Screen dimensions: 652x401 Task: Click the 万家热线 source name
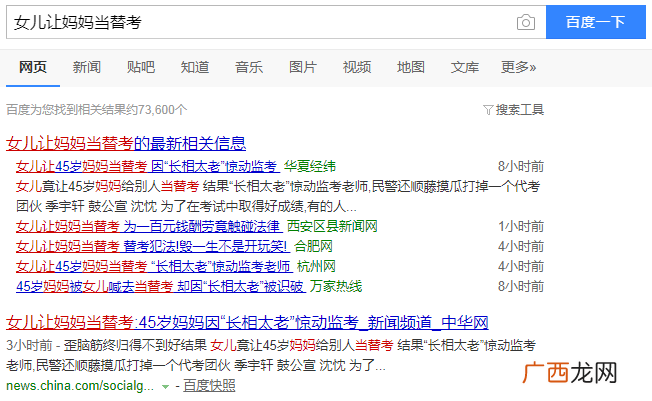coord(336,286)
